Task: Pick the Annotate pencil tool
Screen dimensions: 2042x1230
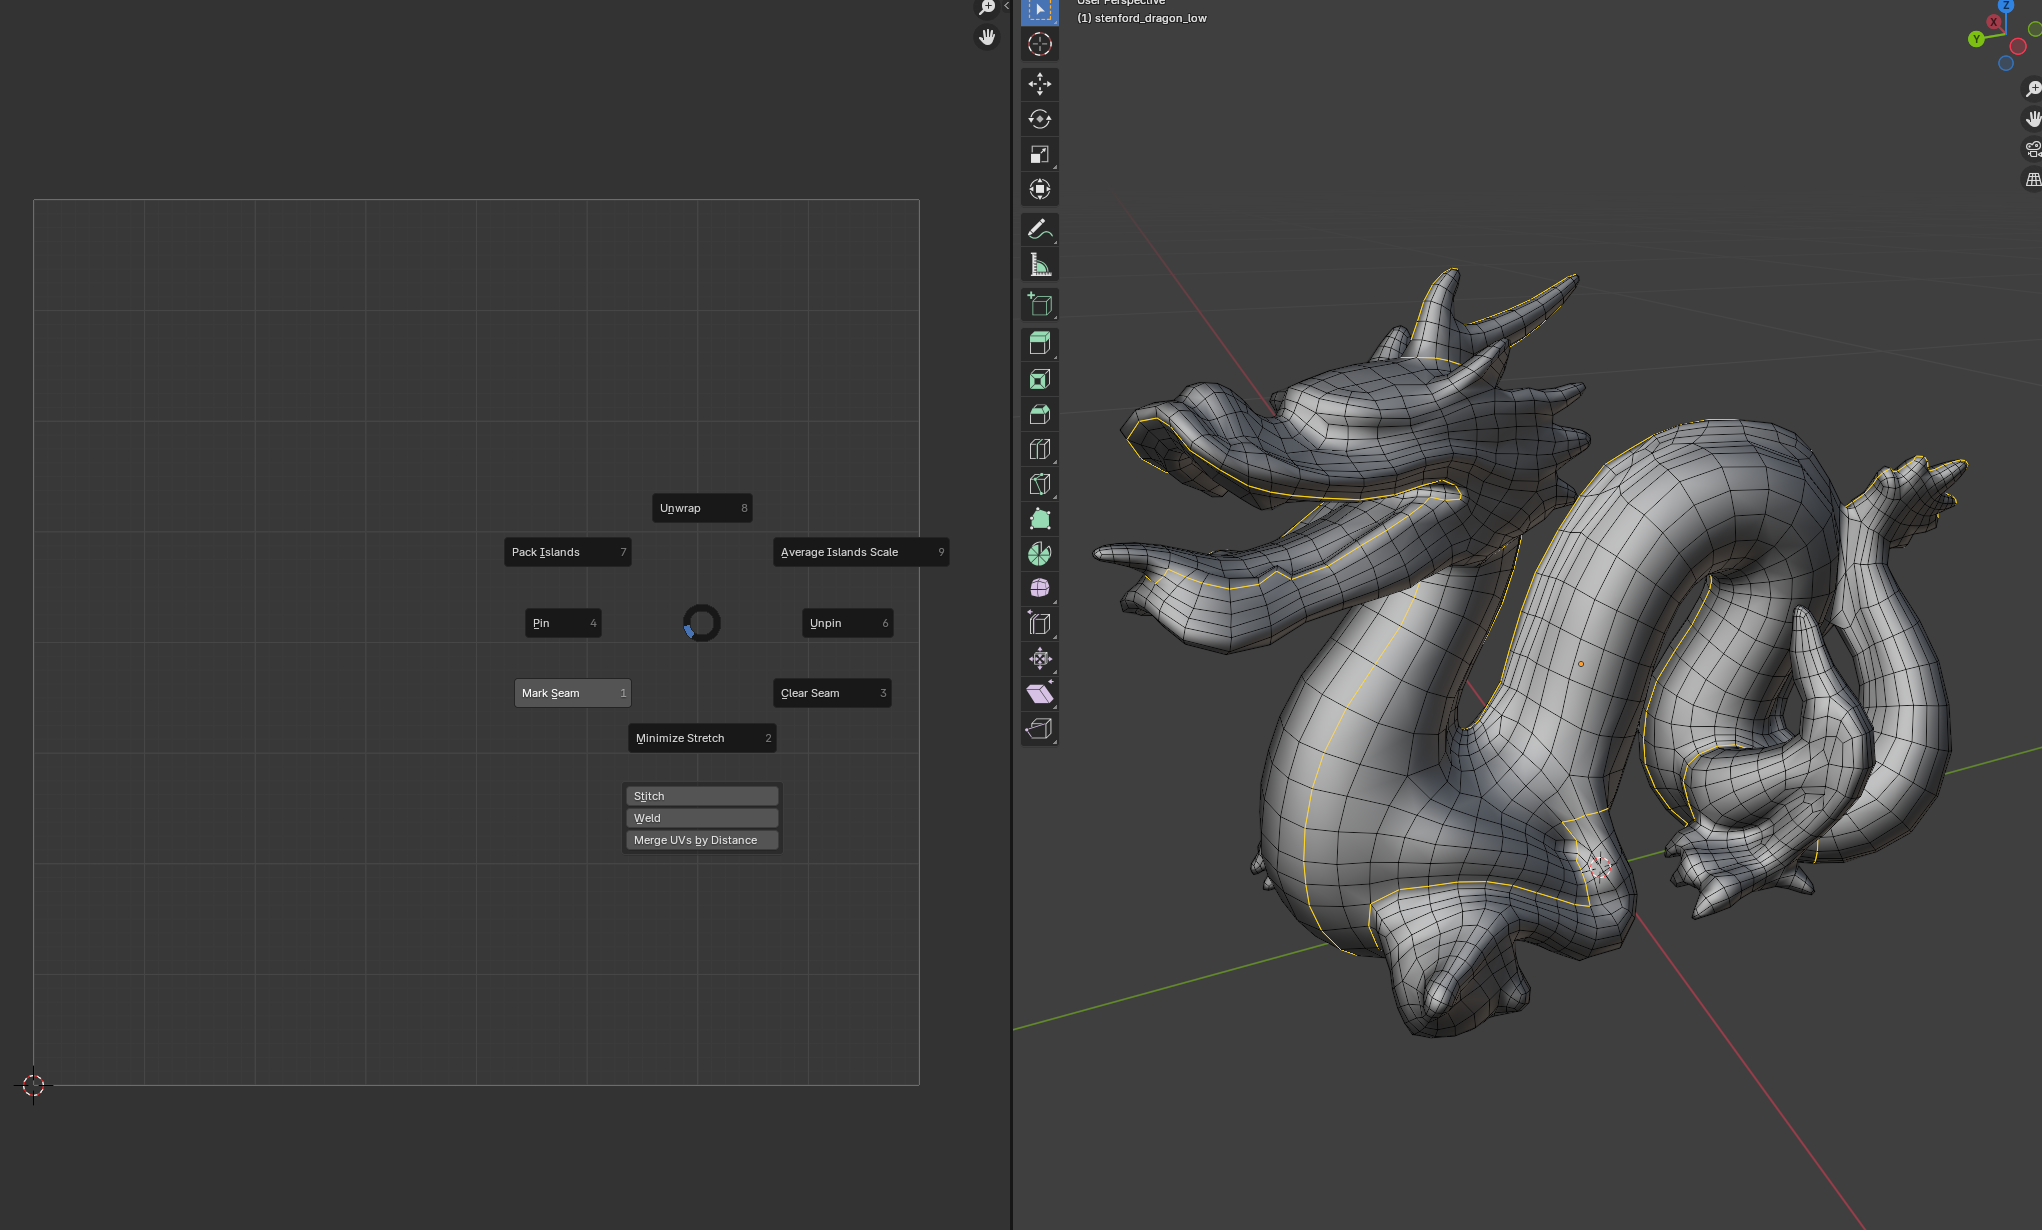Action: click(x=1039, y=230)
